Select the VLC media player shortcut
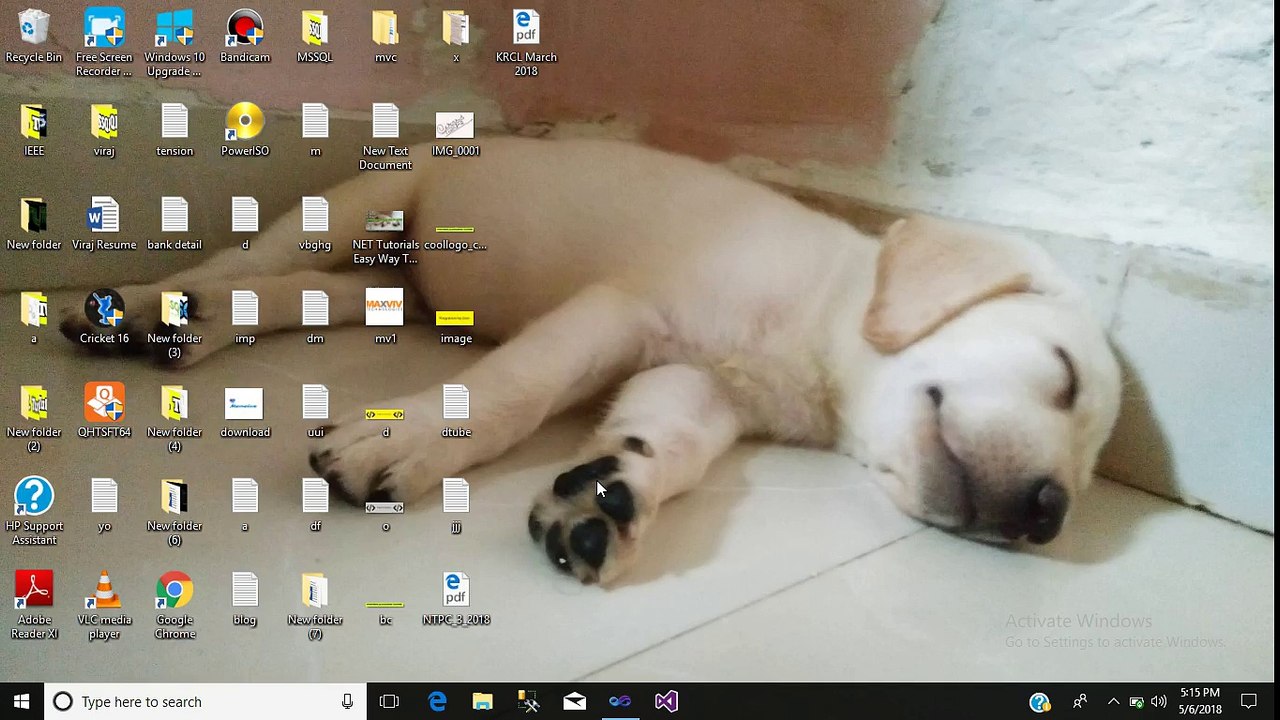Screen dimensions: 1280x720 click(104, 602)
